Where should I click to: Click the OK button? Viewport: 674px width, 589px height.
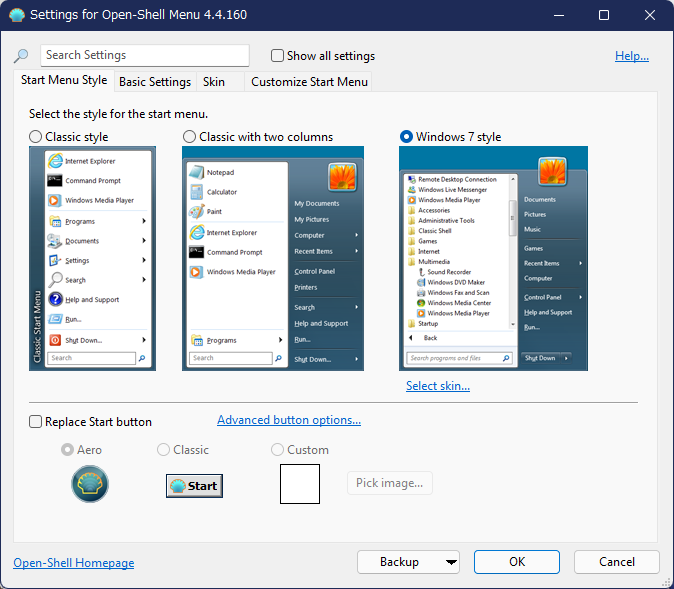[517, 562]
